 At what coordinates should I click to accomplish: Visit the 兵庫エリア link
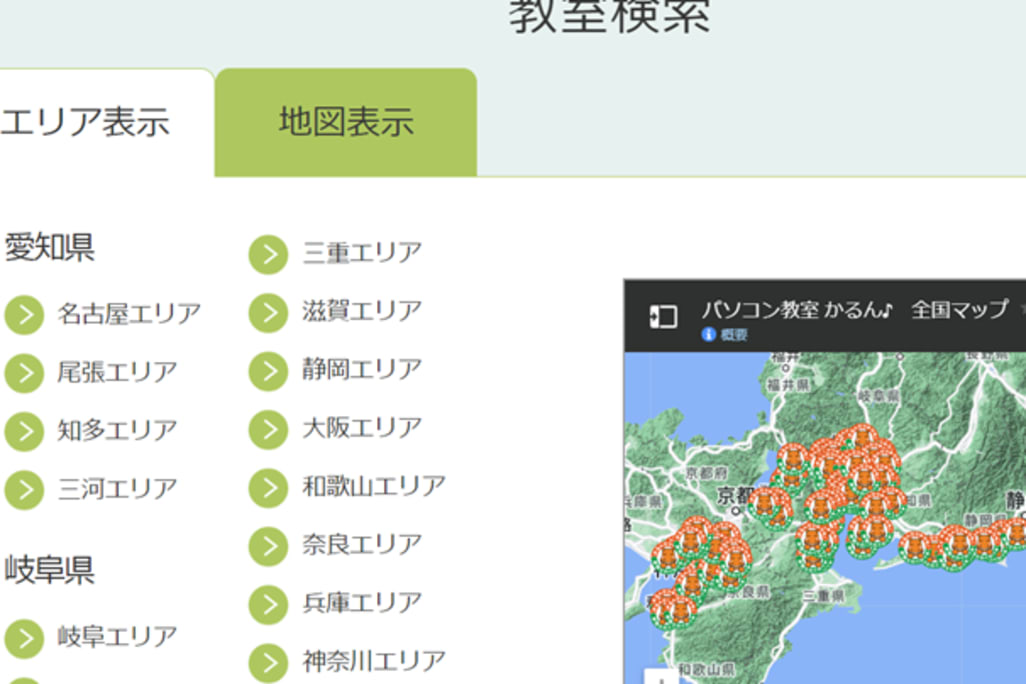pyautogui.click(x=362, y=603)
